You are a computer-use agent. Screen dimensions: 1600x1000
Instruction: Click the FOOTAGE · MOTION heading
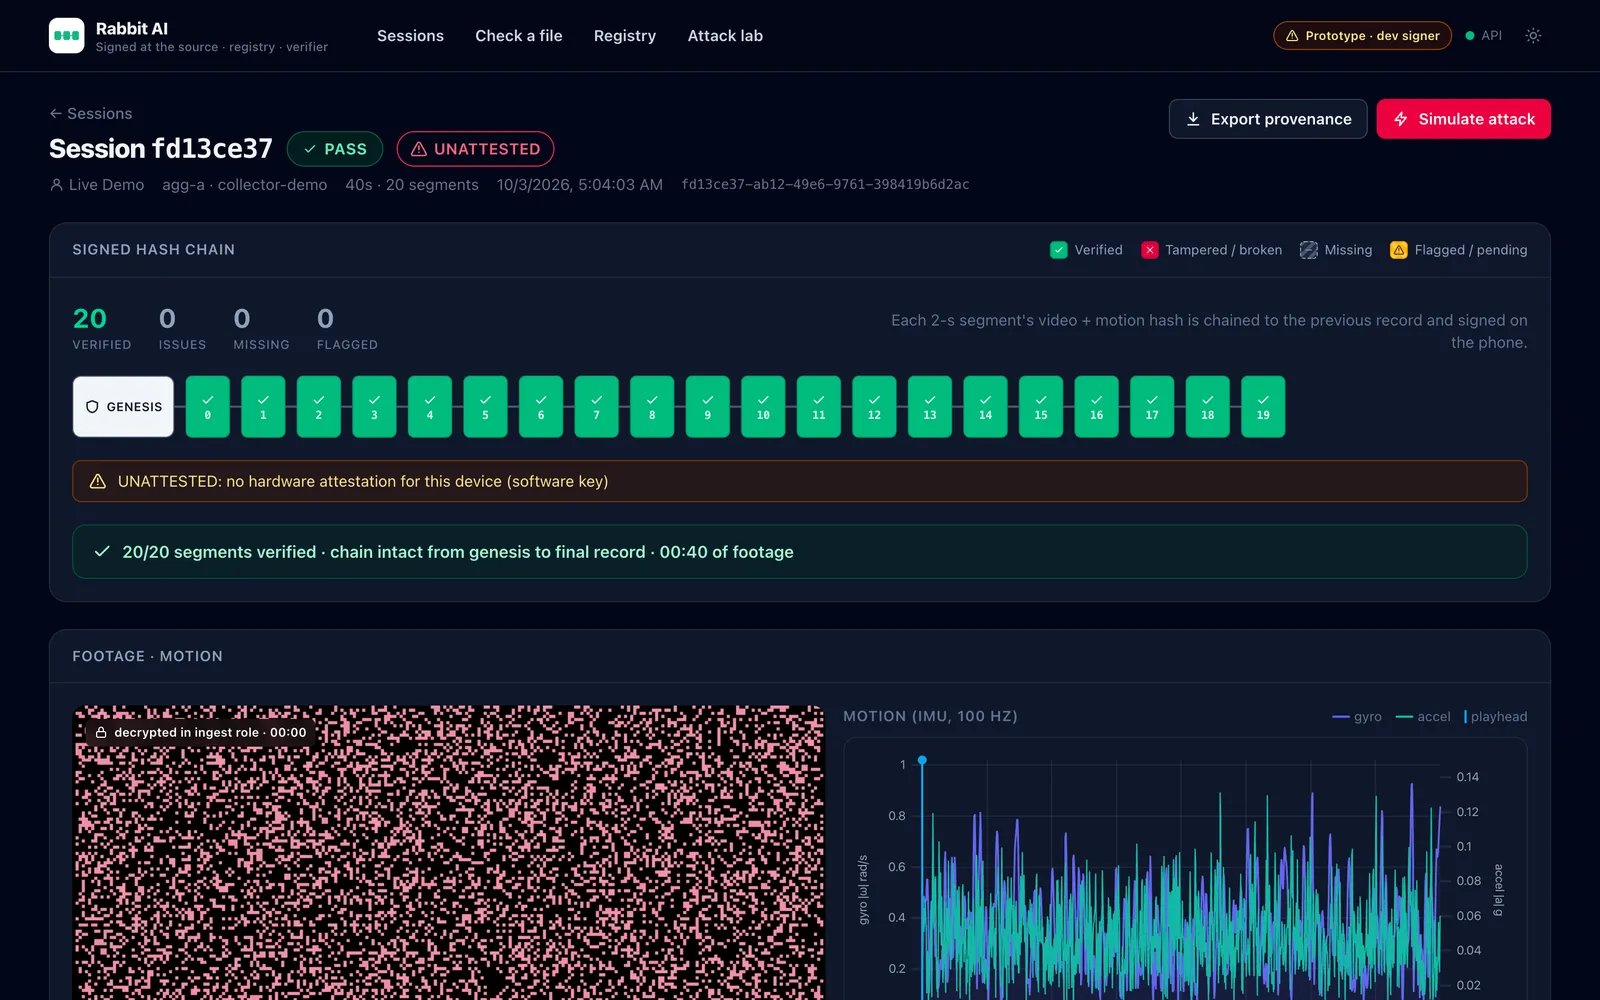tap(148, 657)
